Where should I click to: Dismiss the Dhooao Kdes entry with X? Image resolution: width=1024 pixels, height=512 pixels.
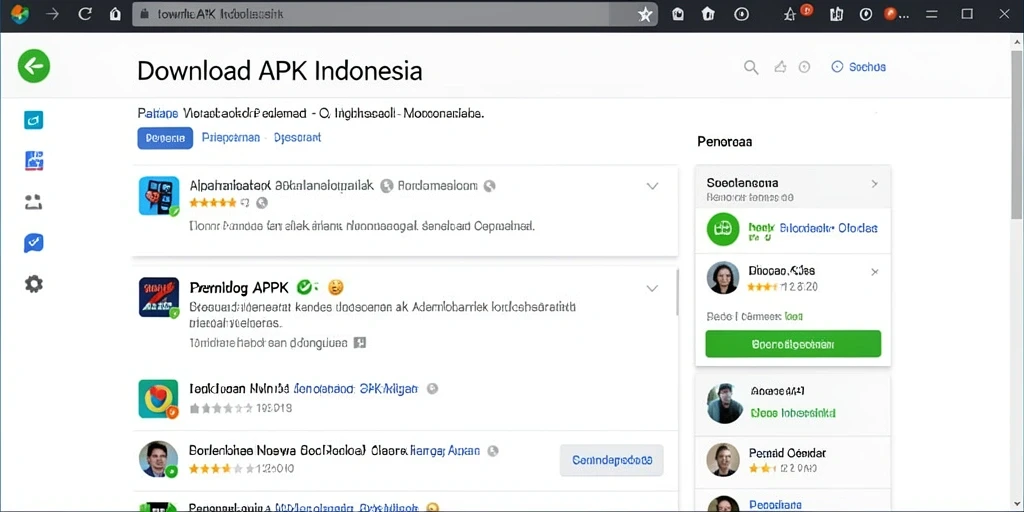[x=875, y=272]
